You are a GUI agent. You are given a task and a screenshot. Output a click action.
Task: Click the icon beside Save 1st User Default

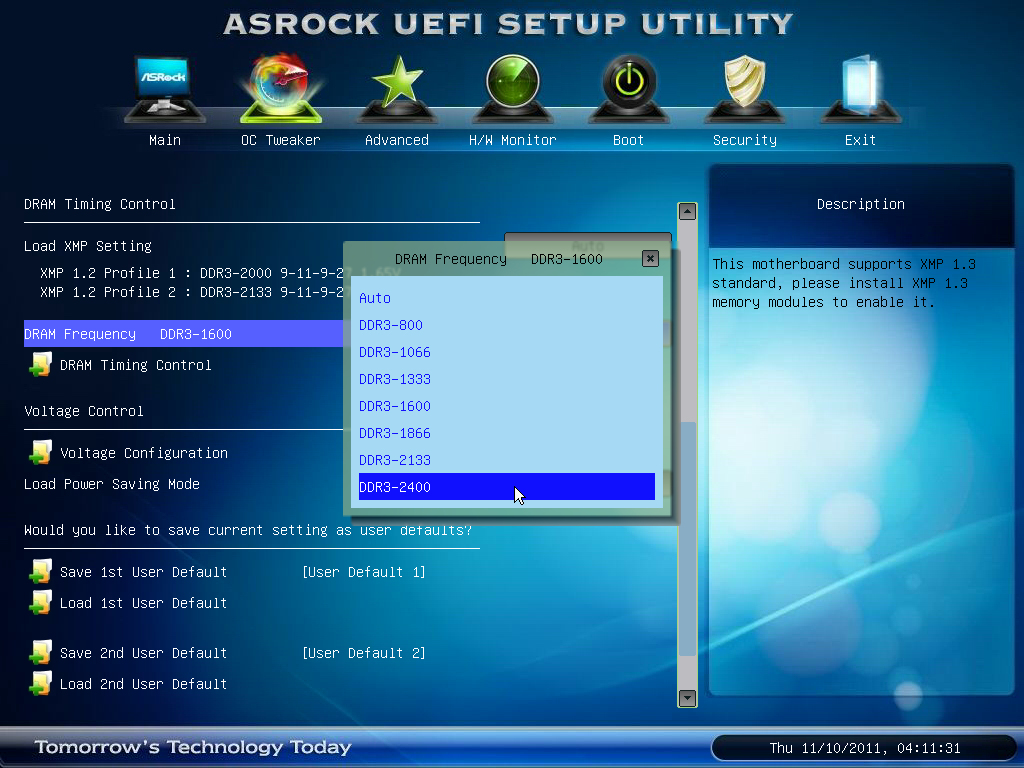(40, 571)
